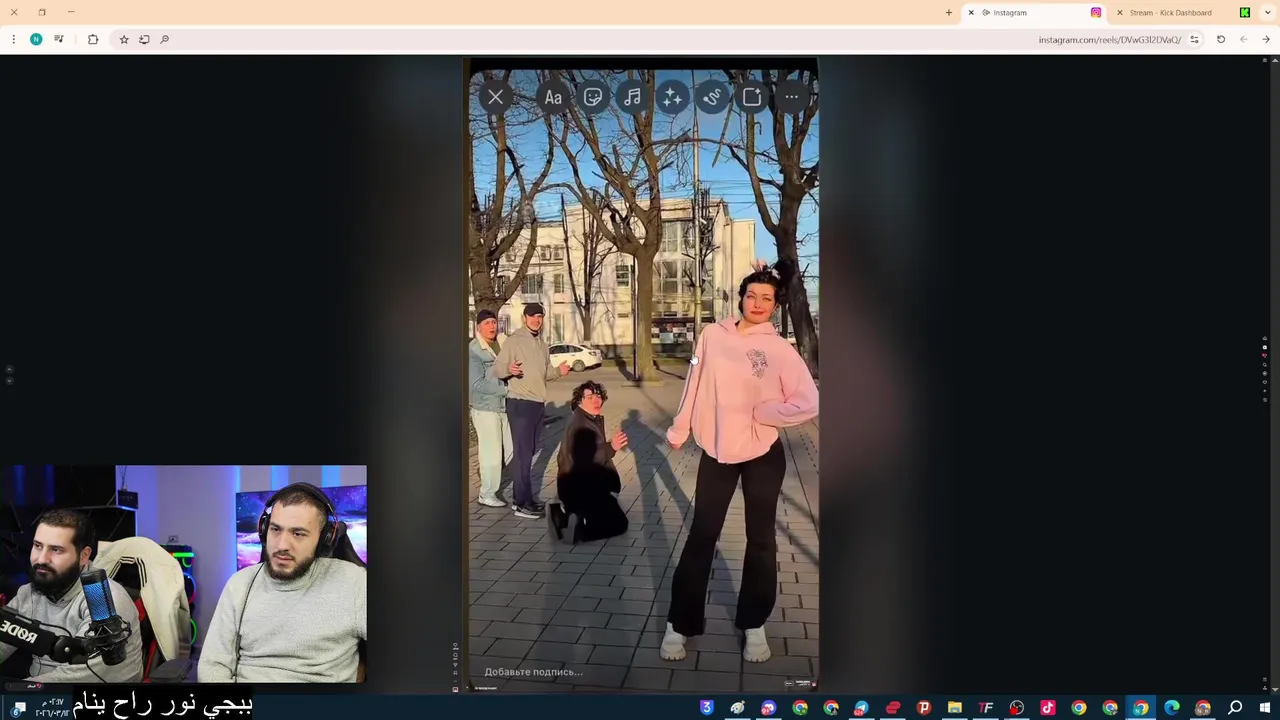Viewport: 1280px width, 720px height.
Task: Open the browser three-dot menu
Action: [x=13, y=39]
